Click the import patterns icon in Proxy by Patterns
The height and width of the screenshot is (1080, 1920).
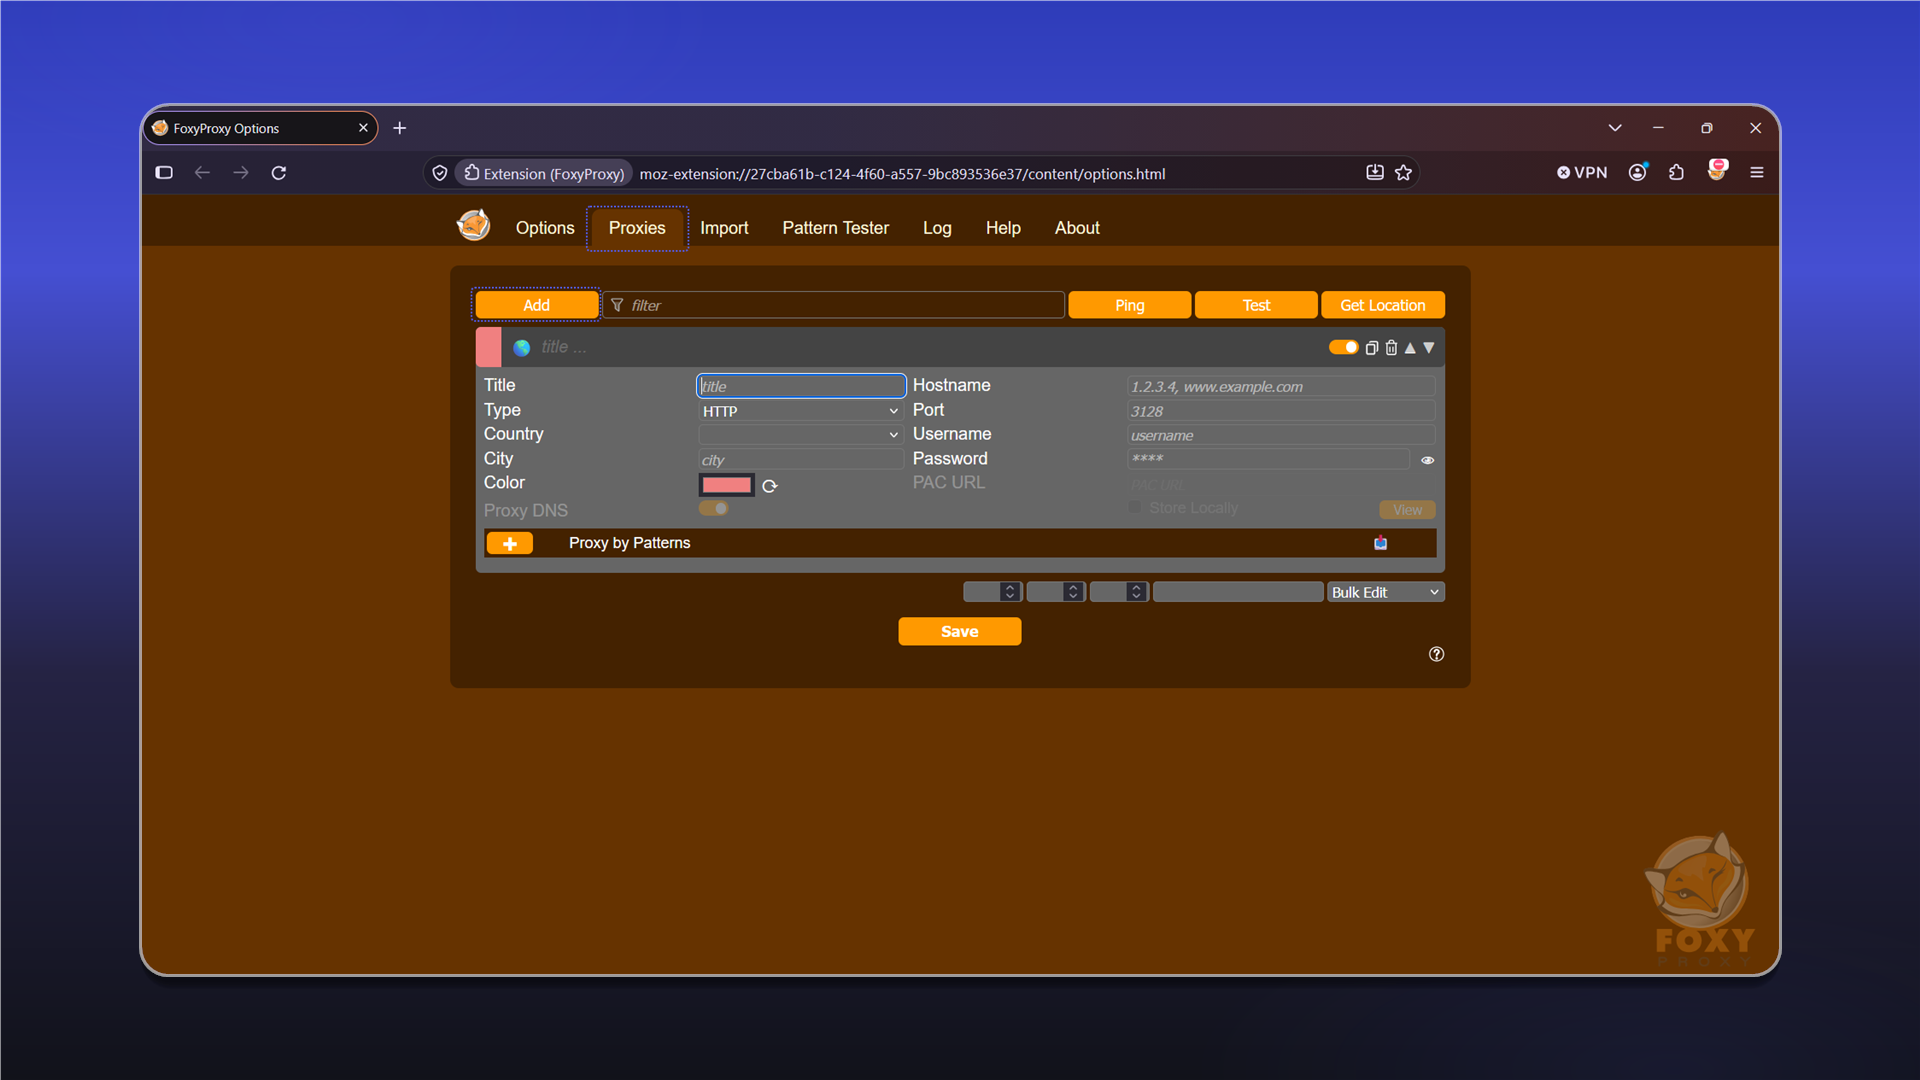[1381, 543]
